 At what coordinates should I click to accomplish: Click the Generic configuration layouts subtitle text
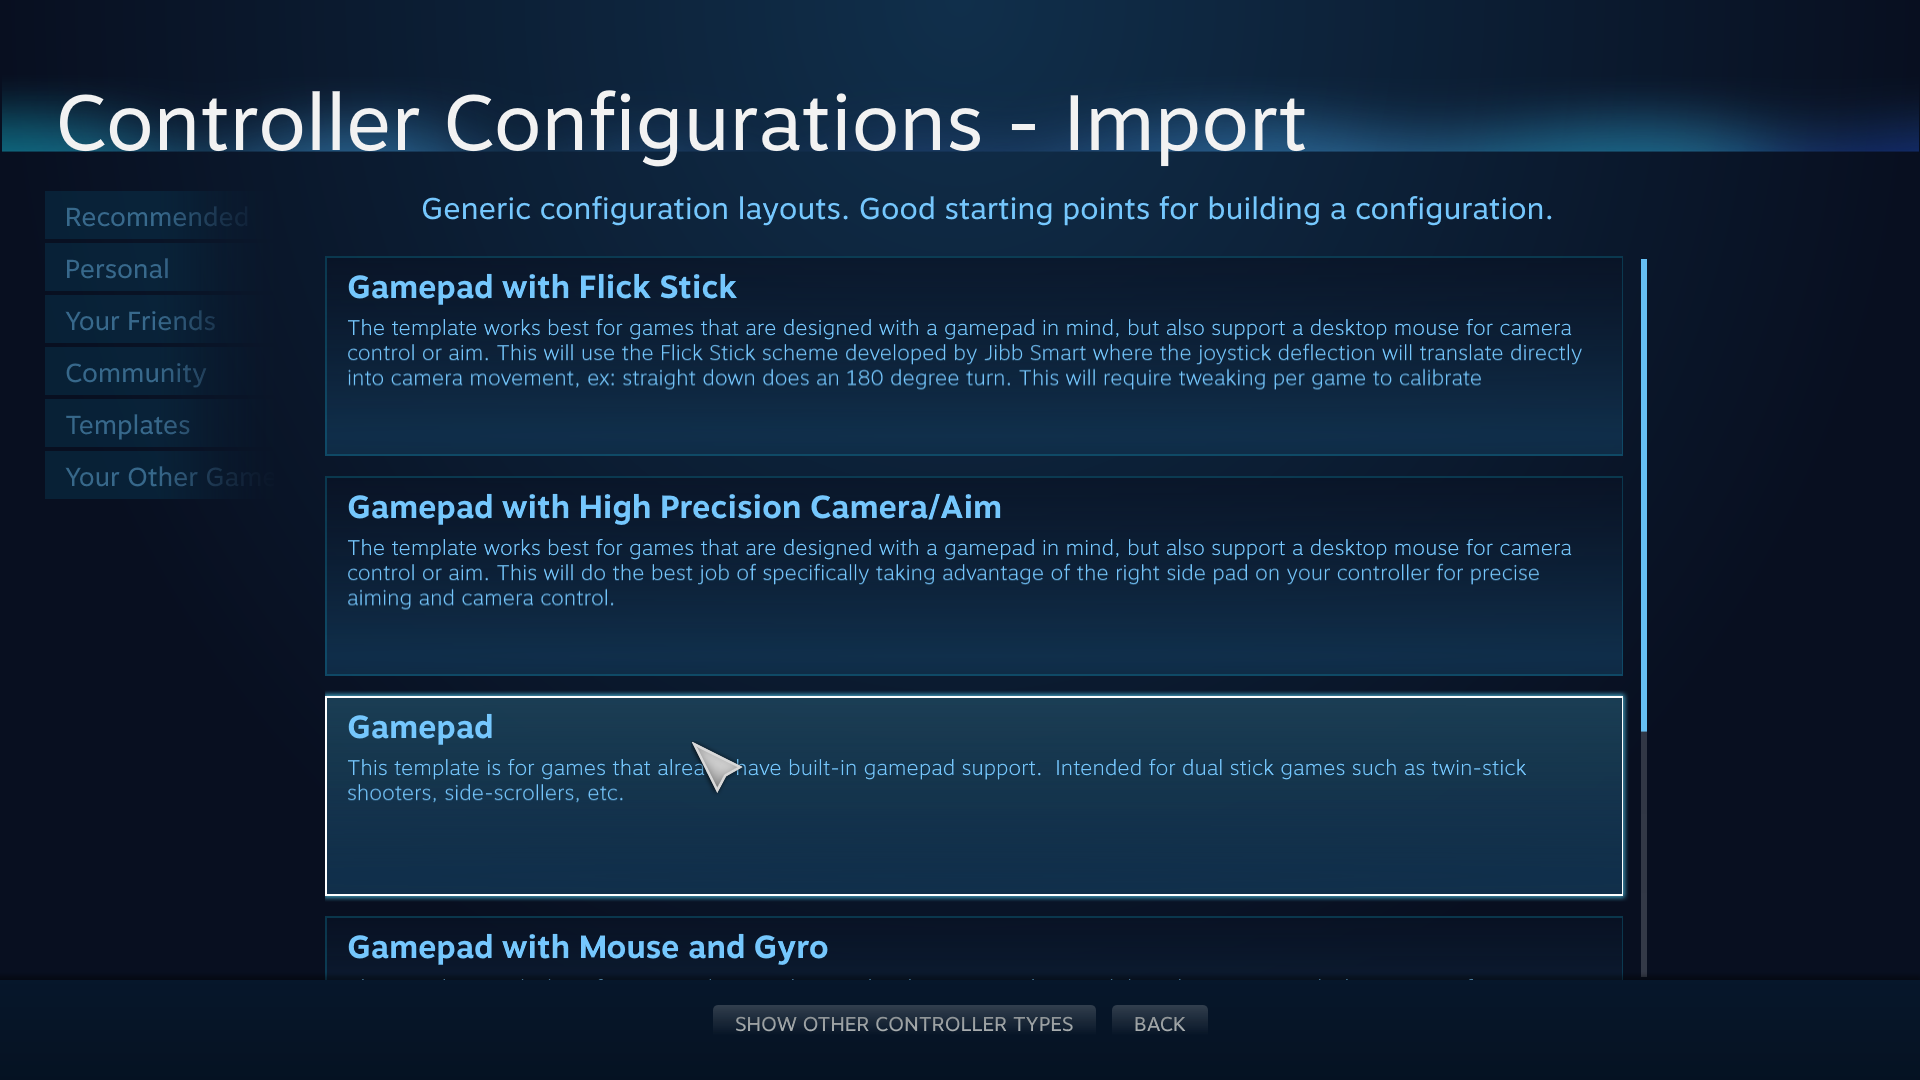986,209
